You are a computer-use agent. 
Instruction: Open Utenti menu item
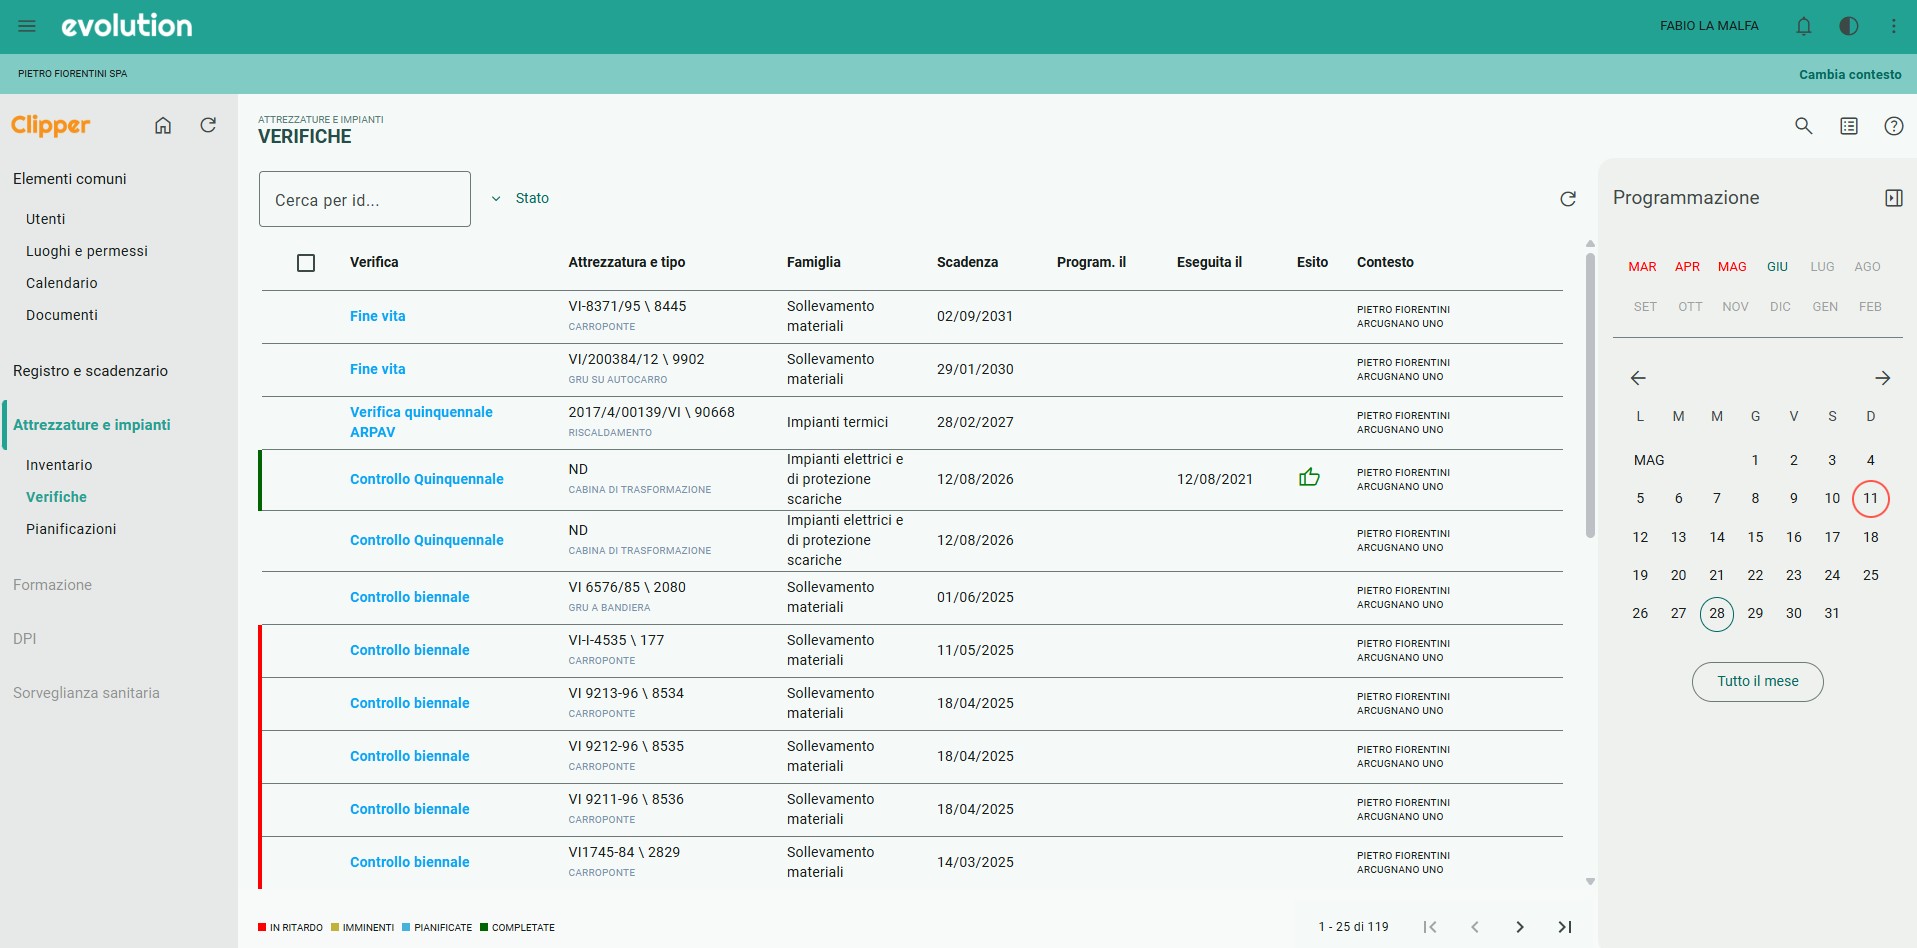[46, 219]
